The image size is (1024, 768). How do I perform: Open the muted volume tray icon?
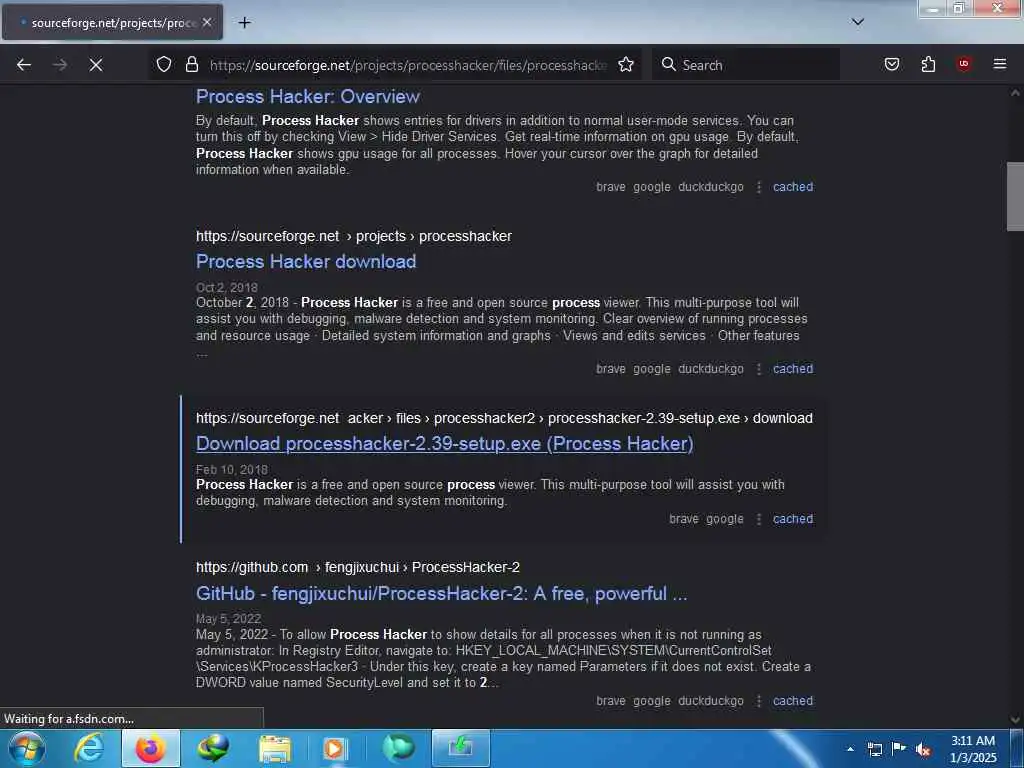click(x=923, y=749)
